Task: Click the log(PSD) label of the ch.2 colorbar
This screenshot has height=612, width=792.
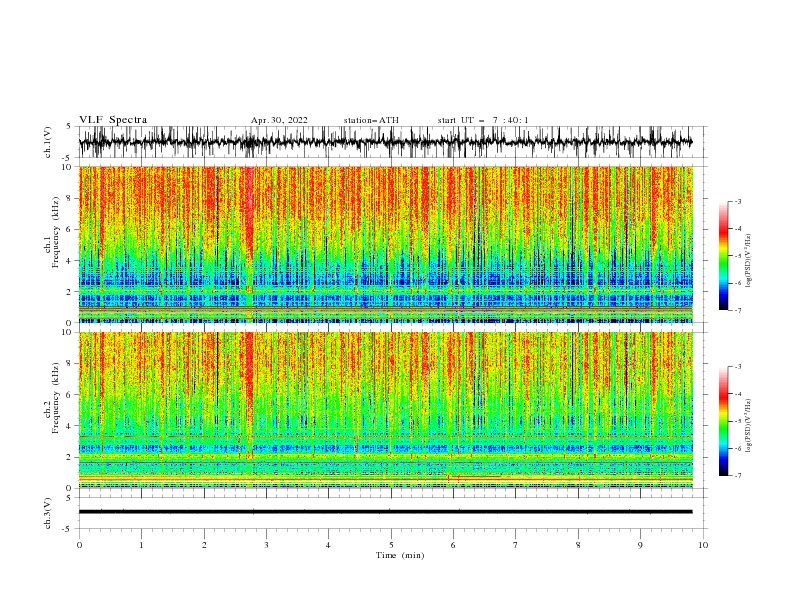Action: pyautogui.click(x=749, y=425)
